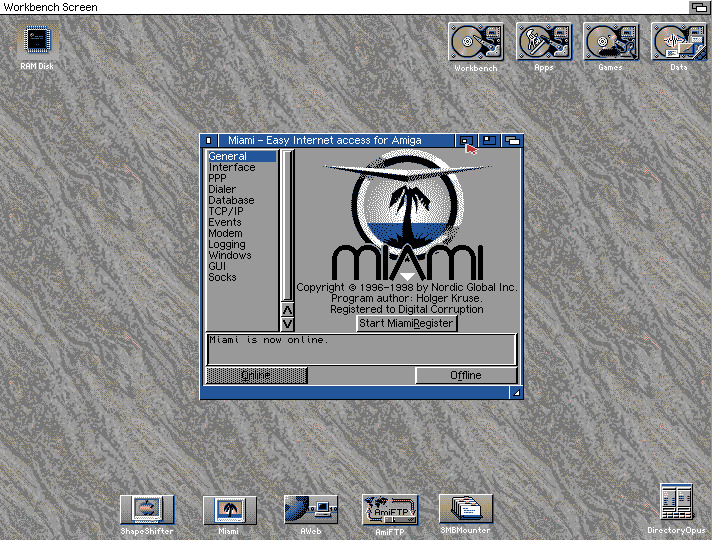Click Start MiamiRegister button
The image size is (712, 540).
[406, 323]
